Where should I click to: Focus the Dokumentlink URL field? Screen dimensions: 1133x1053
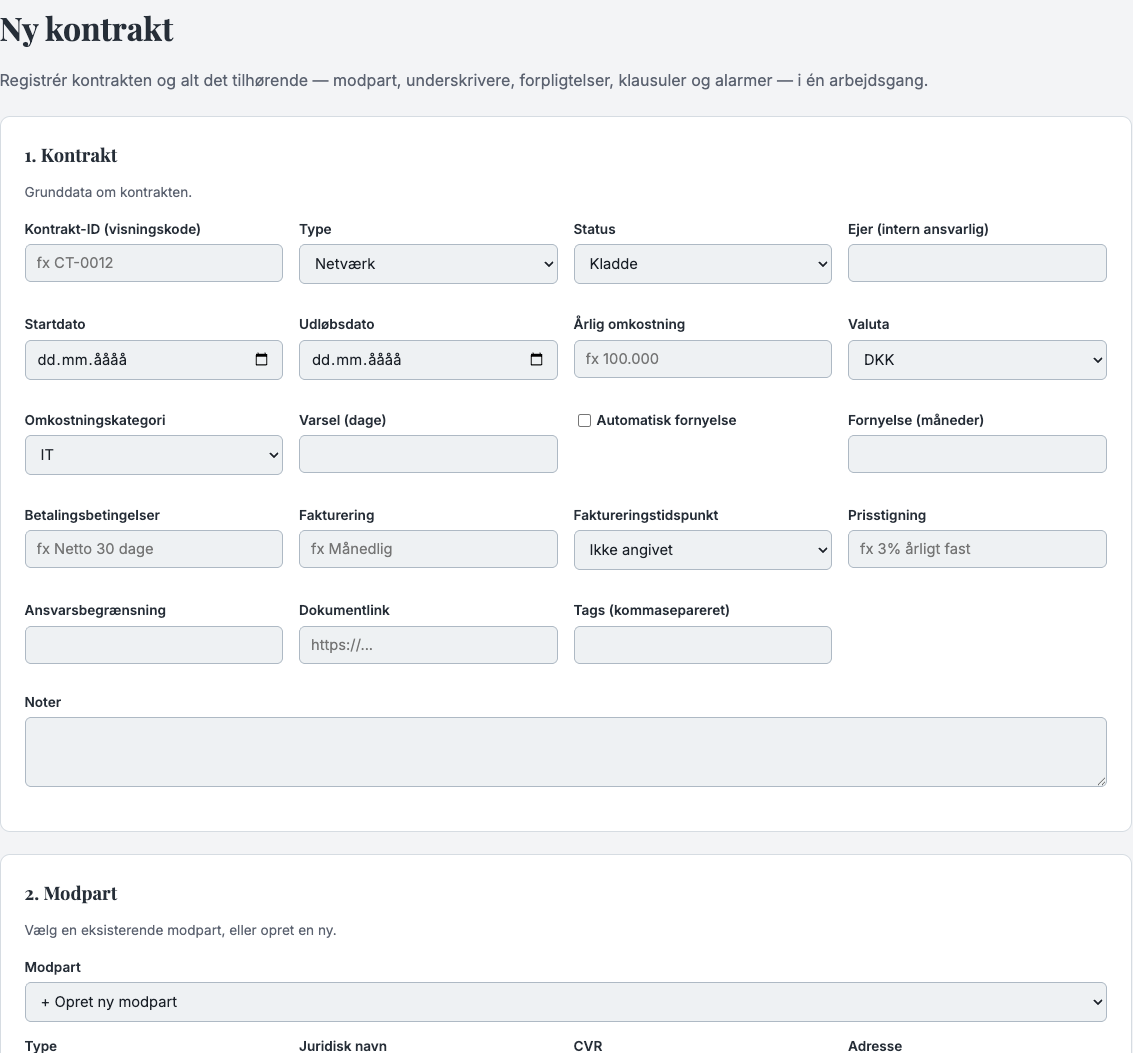click(x=428, y=645)
